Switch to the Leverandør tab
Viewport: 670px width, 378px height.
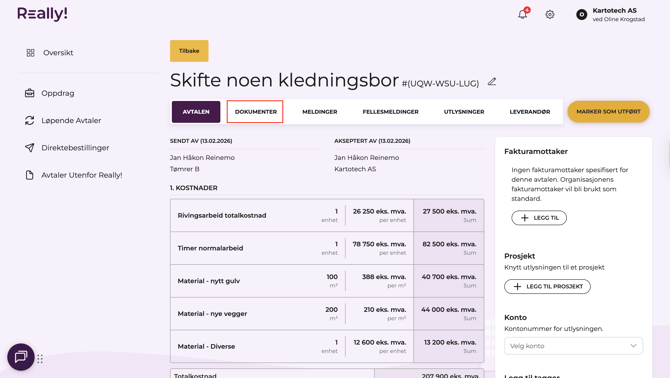(530, 112)
